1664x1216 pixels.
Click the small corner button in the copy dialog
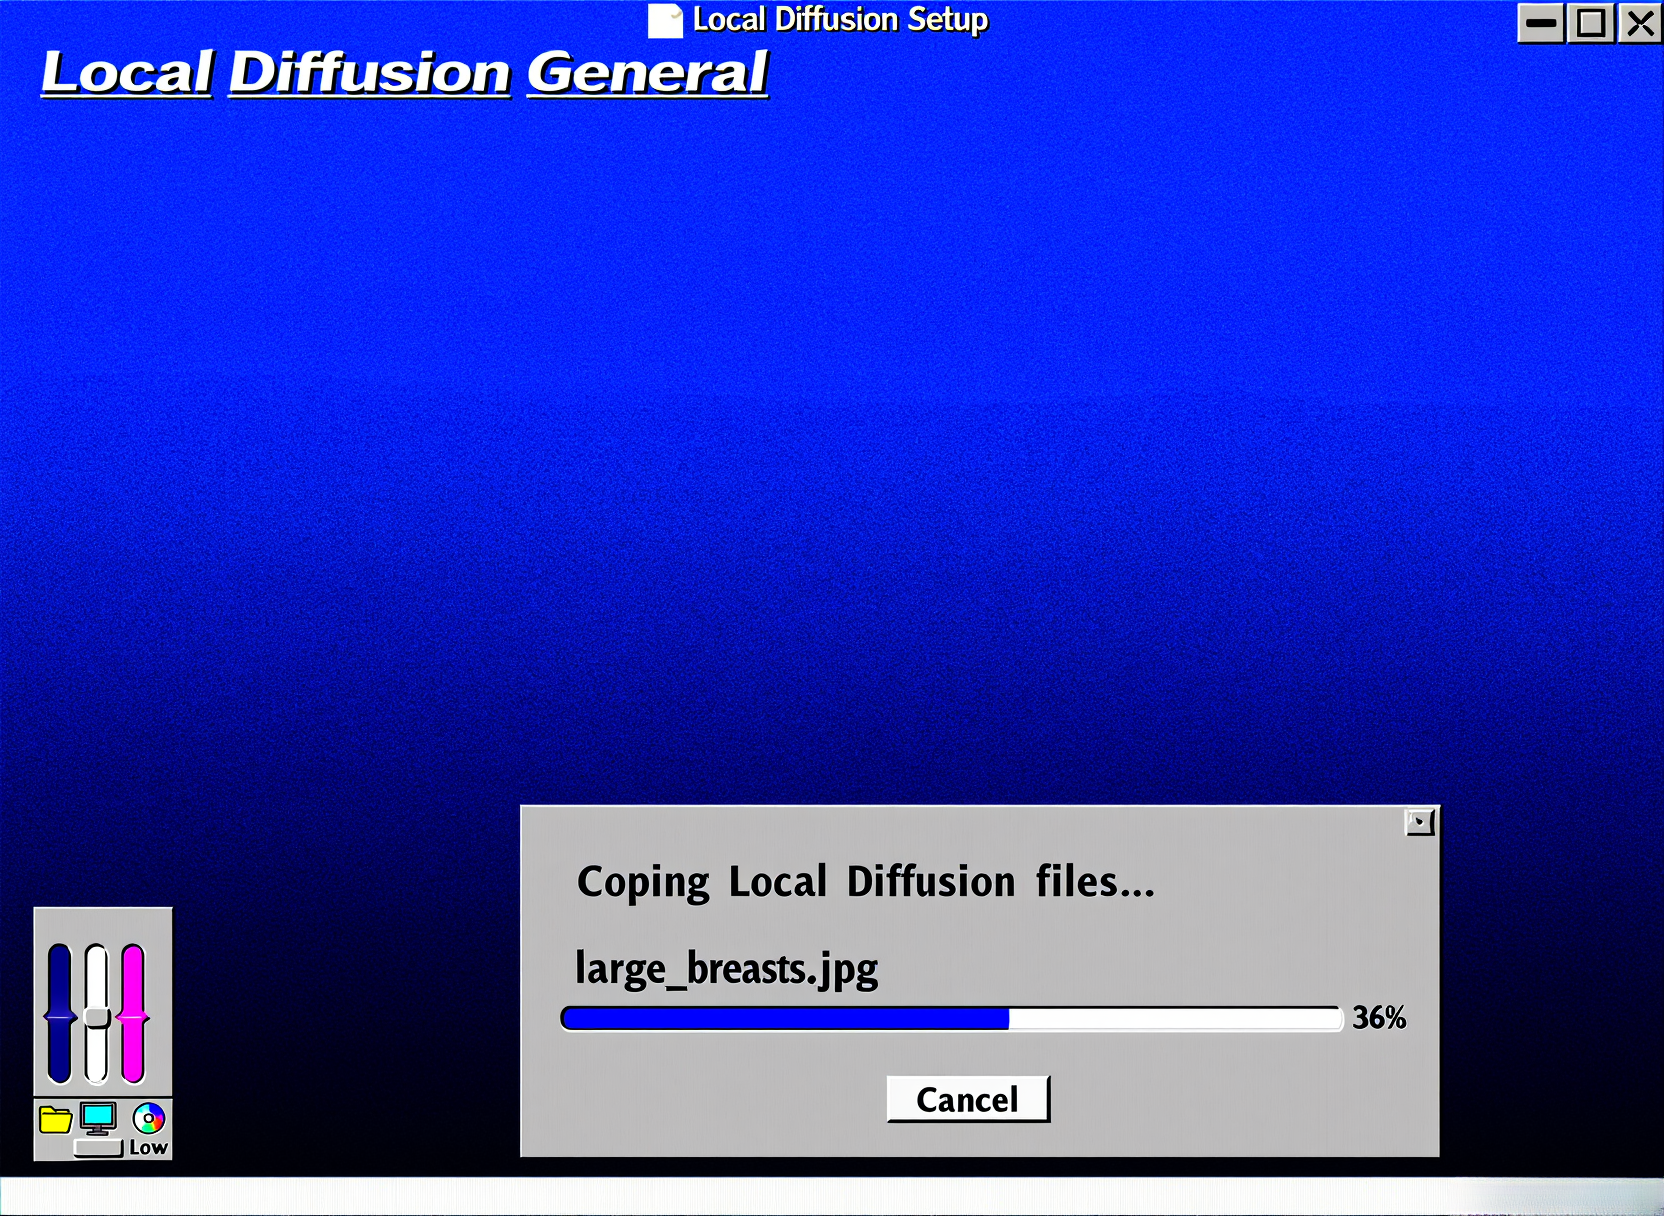(x=1419, y=822)
